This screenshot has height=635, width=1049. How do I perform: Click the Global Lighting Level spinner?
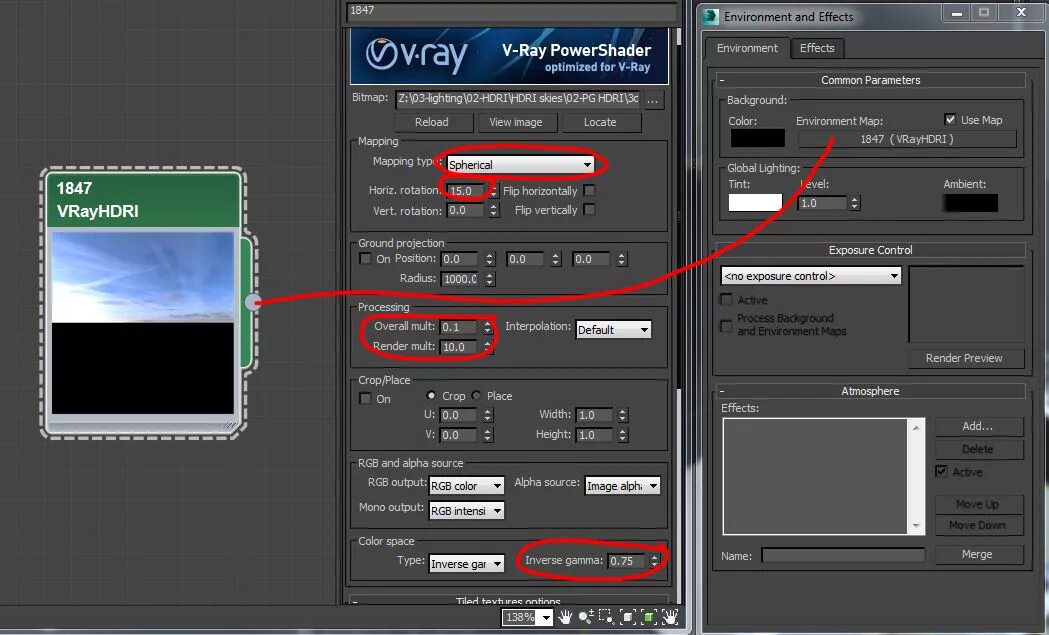click(854, 203)
